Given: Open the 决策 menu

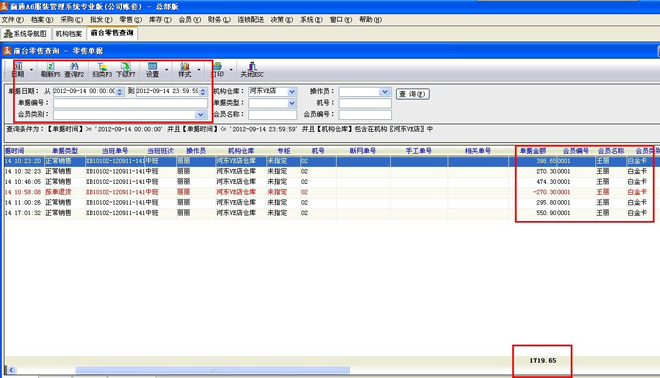Looking at the screenshot, I should 282,19.
